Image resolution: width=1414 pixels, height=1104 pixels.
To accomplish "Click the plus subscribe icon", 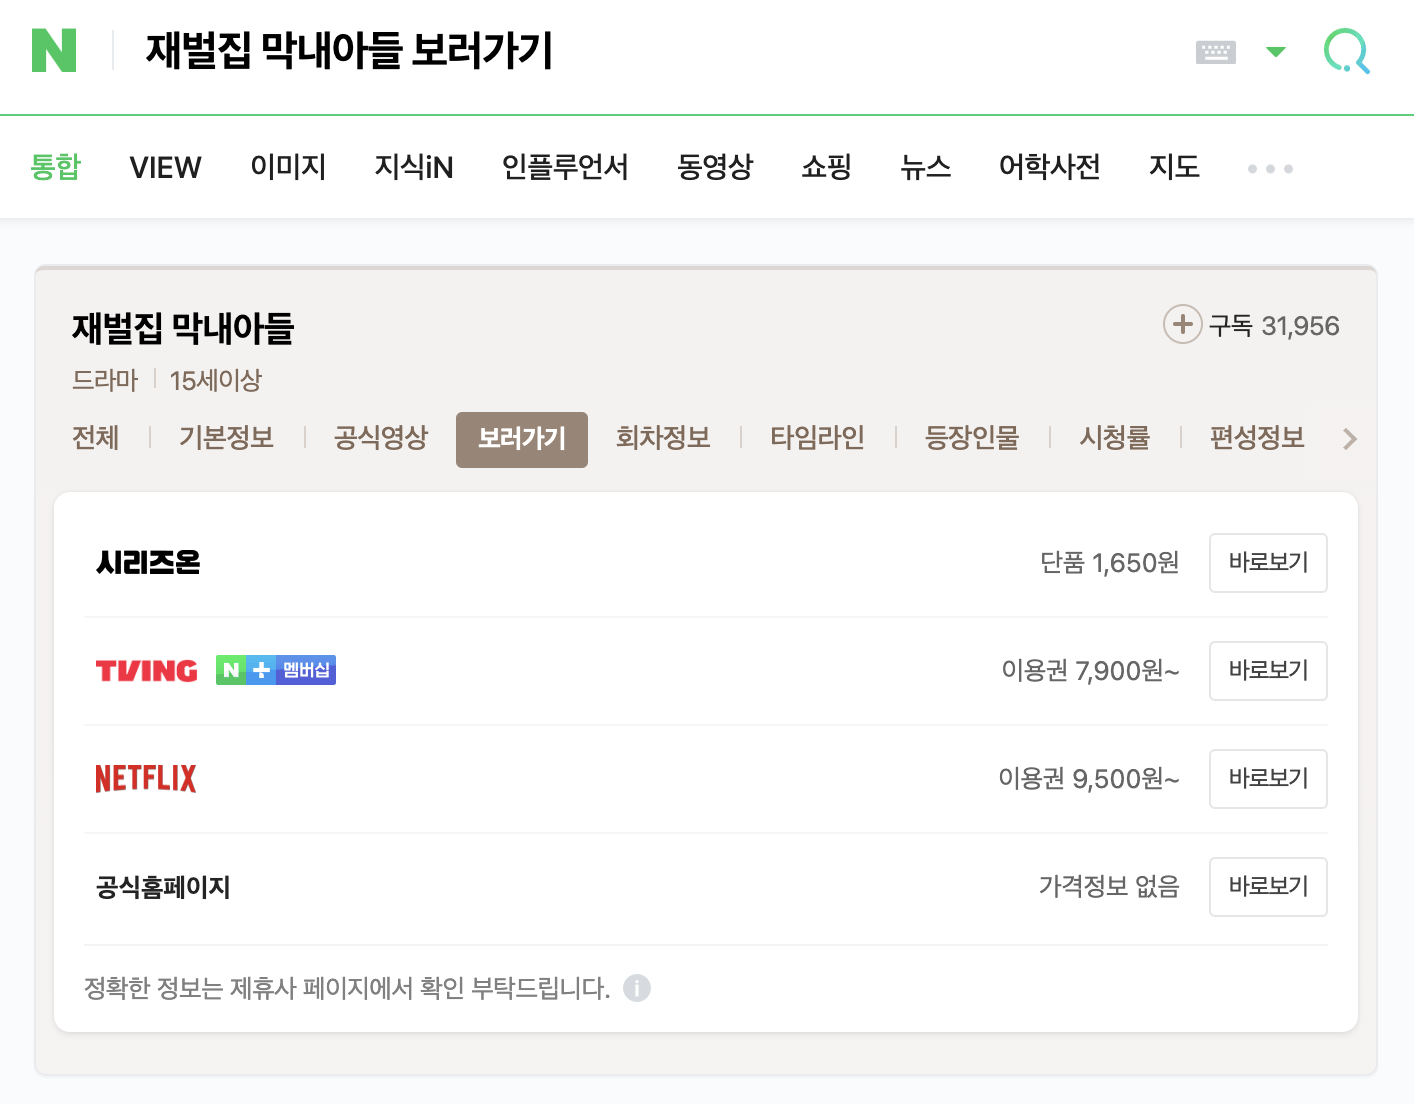I will tap(1182, 324).
